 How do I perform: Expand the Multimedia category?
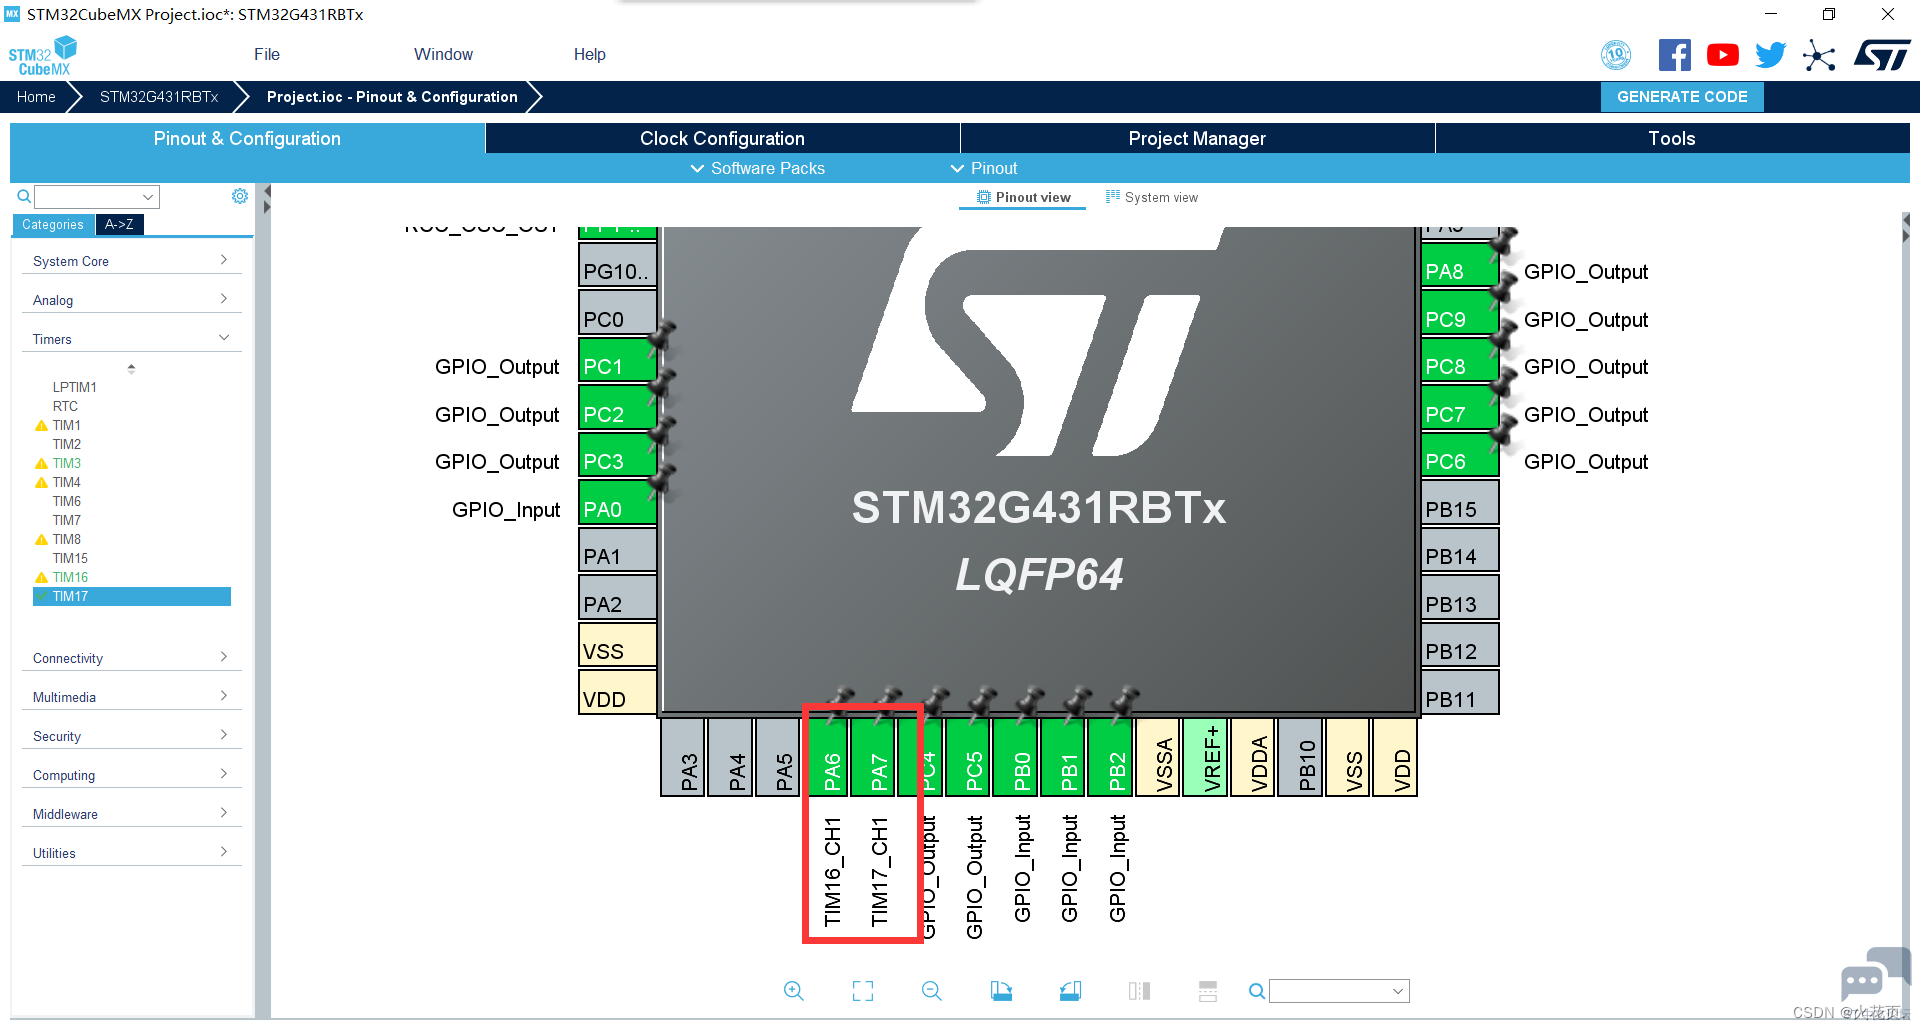click(131, 697)
